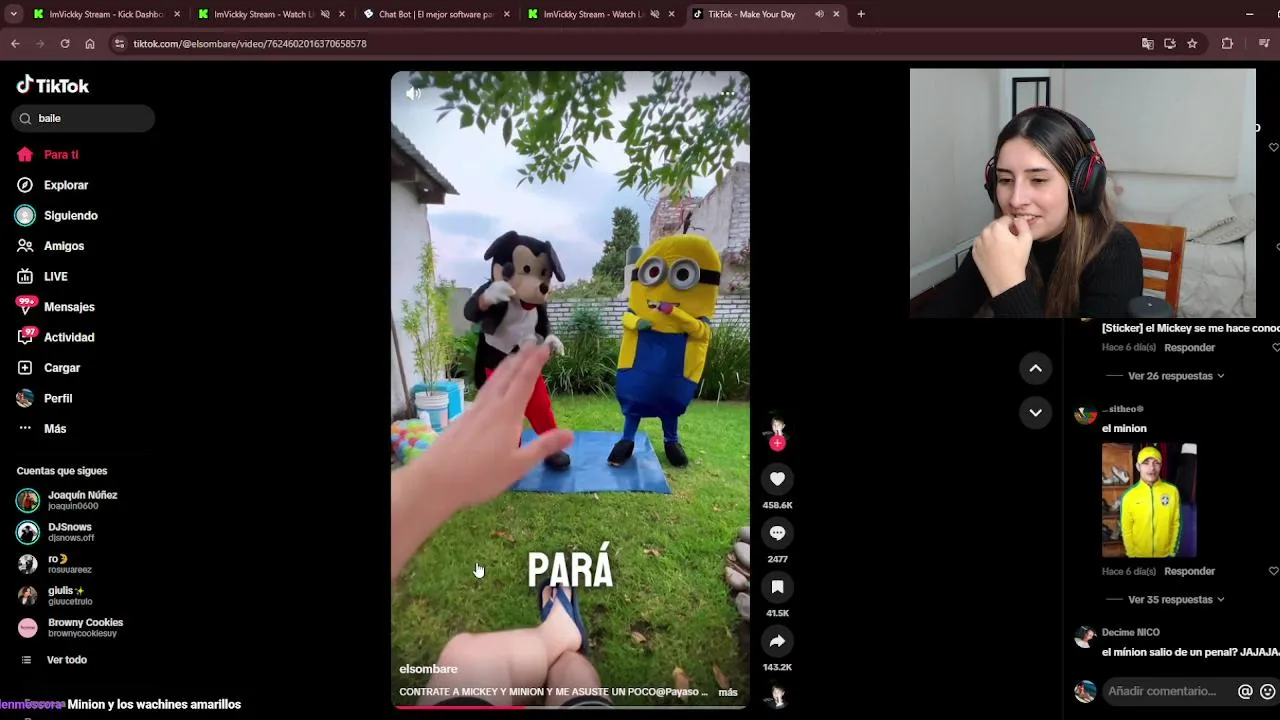Switch to ImVickky Stream Kick Dashboard tab
Image resolution: width=1280 pixels, height=720 pixels.
(107, 14)
